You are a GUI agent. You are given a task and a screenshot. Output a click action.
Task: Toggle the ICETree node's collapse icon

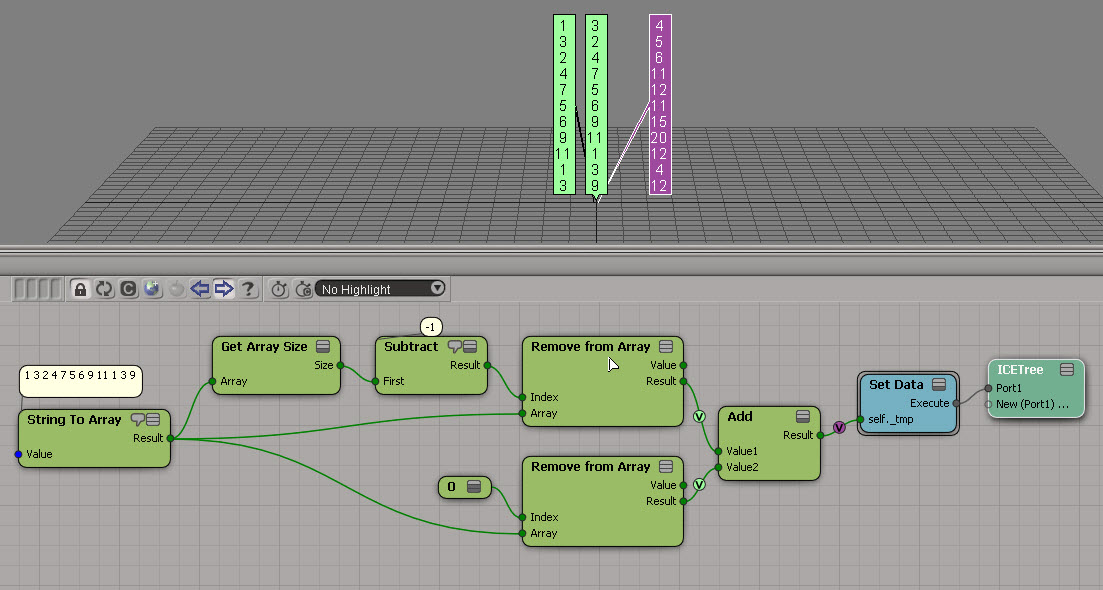1067,370
